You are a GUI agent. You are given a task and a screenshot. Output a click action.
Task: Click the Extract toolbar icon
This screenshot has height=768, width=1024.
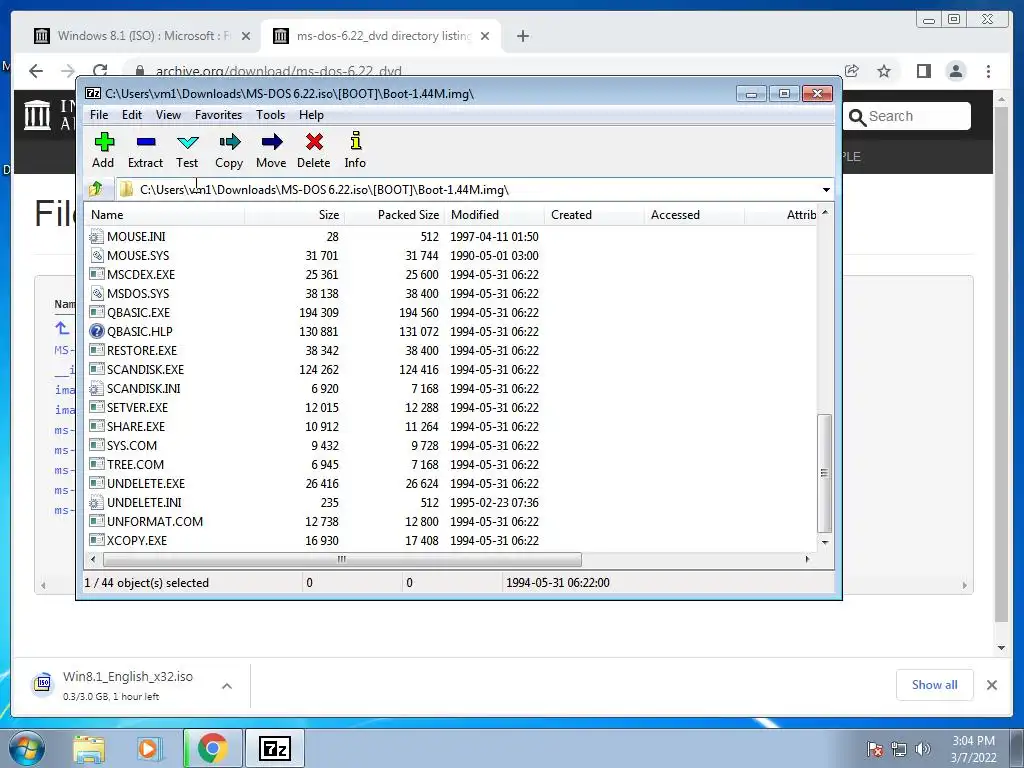[x=146, y=142]
